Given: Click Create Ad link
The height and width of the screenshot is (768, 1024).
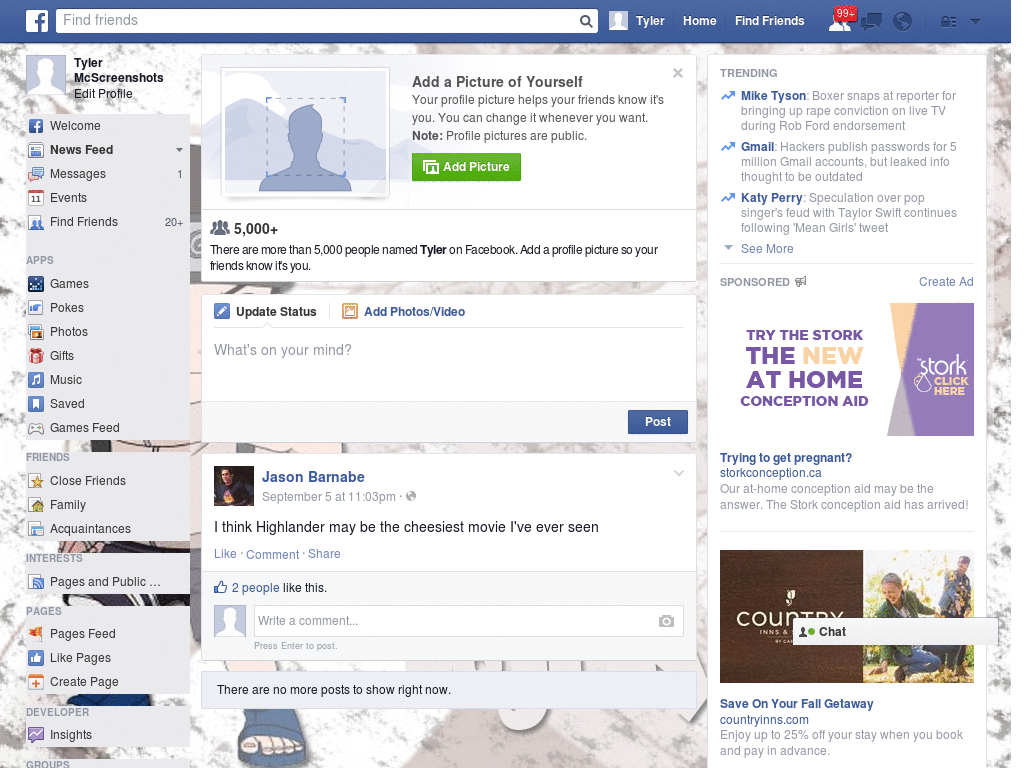Looking at the screenshot, I should tap(946, 281).
